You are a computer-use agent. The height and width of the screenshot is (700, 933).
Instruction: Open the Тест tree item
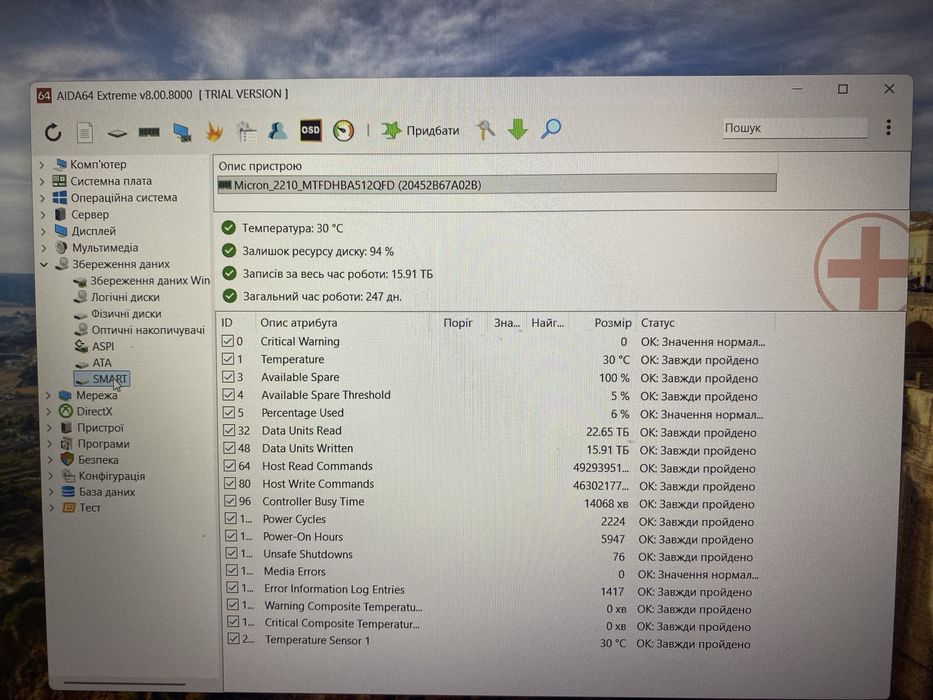(x=90, y=508)
